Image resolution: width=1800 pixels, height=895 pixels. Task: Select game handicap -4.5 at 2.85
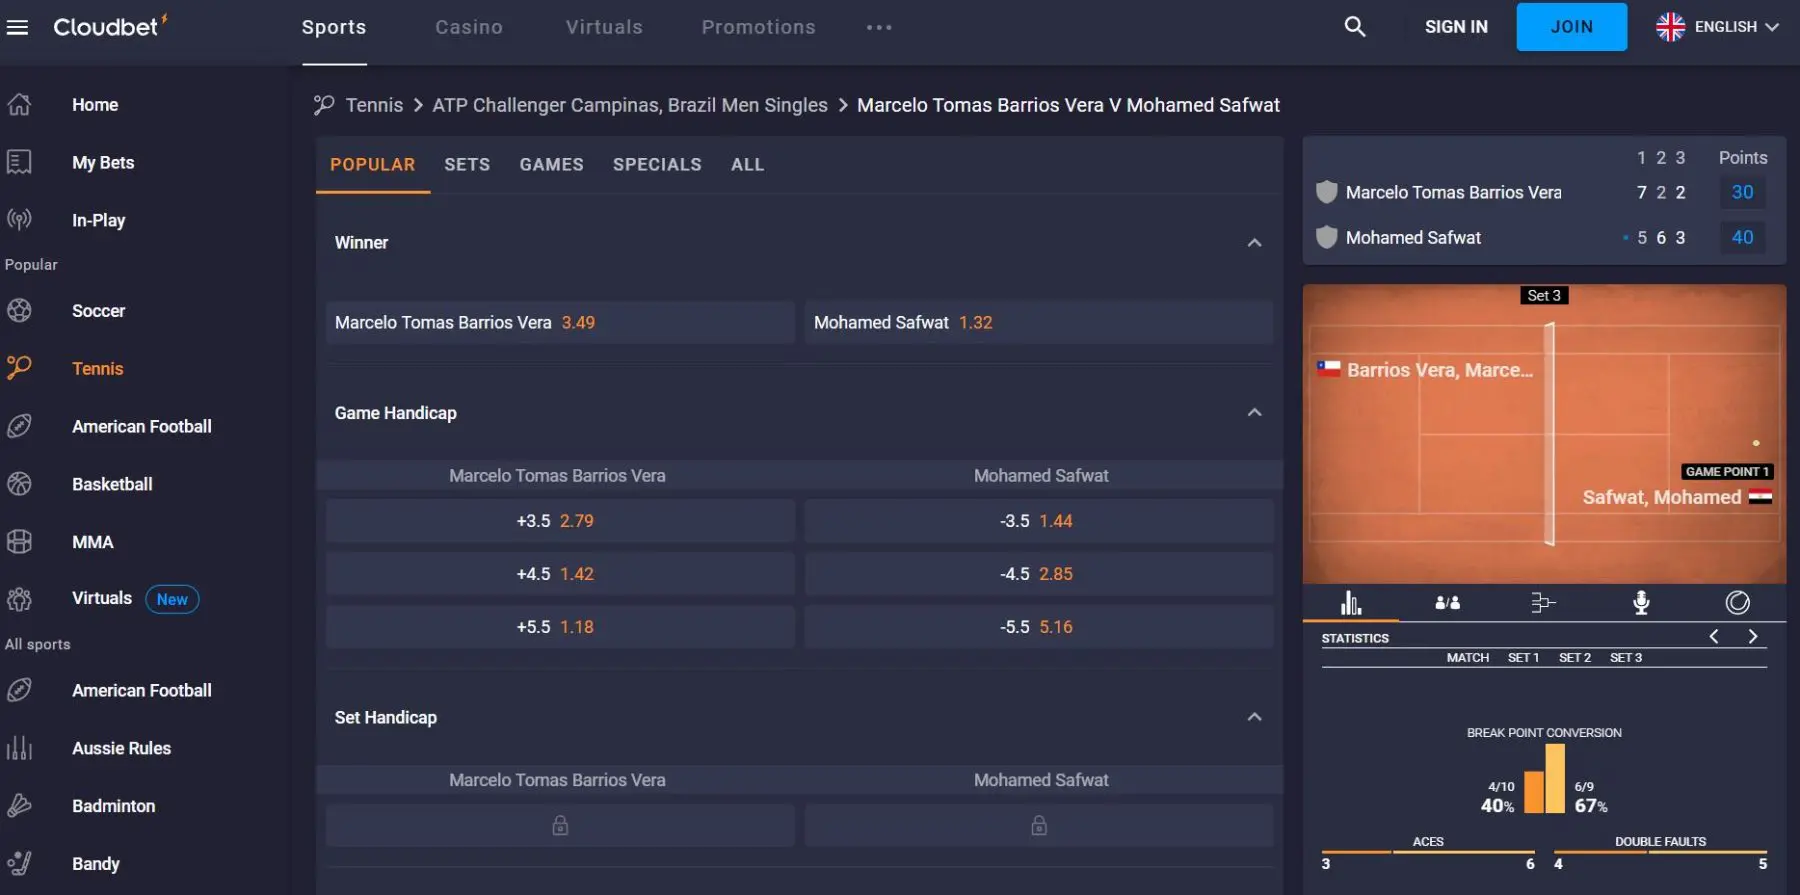(x=1039, y=574)
